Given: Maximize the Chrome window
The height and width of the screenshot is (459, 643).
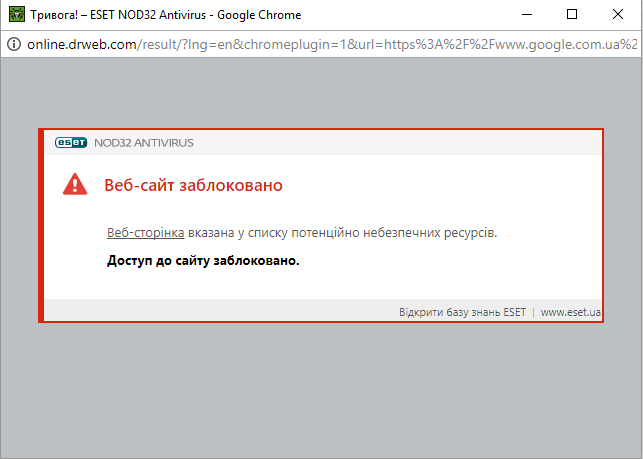Looking at the screenshot, I should (572, 14).
